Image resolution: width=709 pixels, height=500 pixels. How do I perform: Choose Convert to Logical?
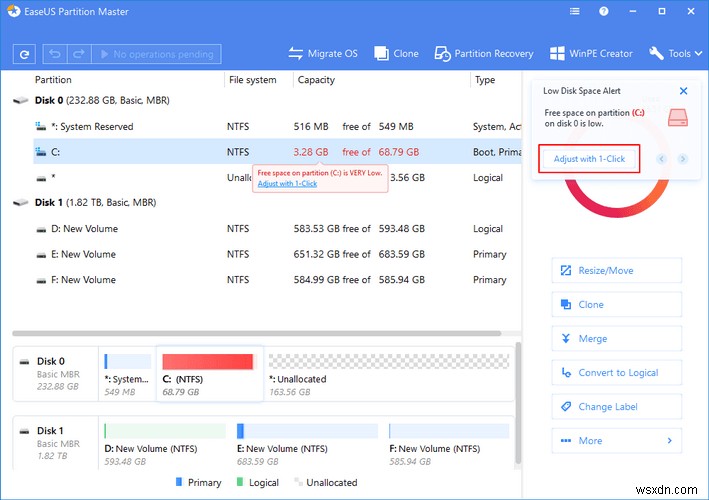pos(616,373)
